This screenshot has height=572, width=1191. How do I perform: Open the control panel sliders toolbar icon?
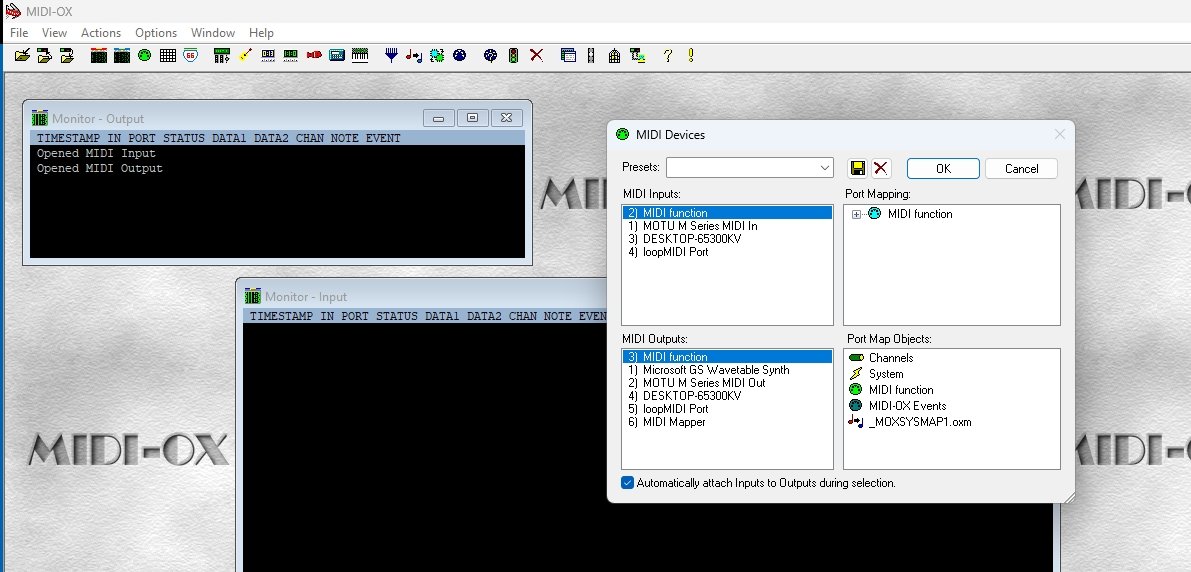click(222, 55)
